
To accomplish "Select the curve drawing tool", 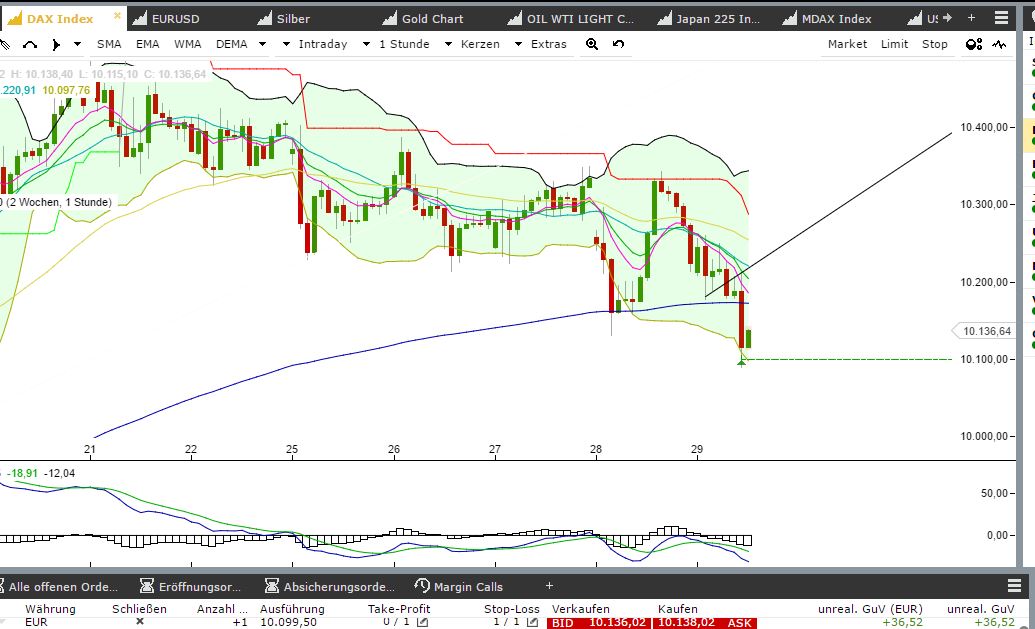I will tap(31, 44).
